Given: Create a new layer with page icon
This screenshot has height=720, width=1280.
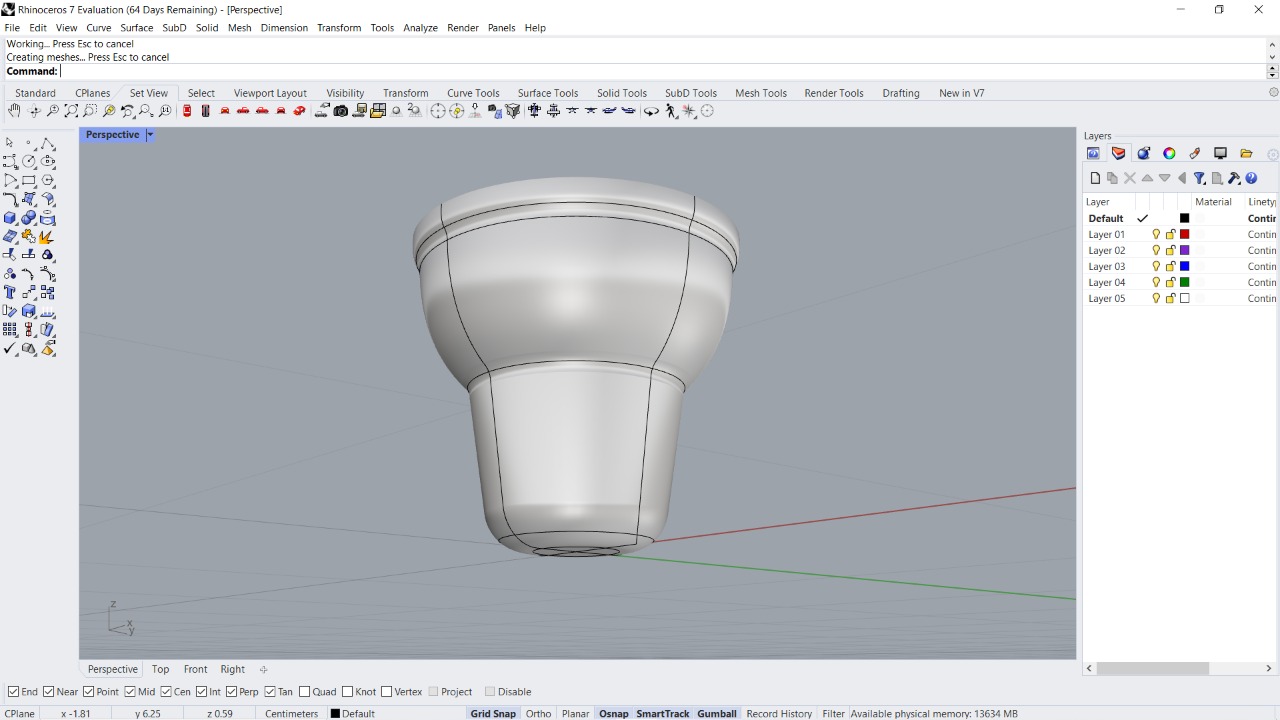Looking at the screenshot, I should tap(1095, 178).
